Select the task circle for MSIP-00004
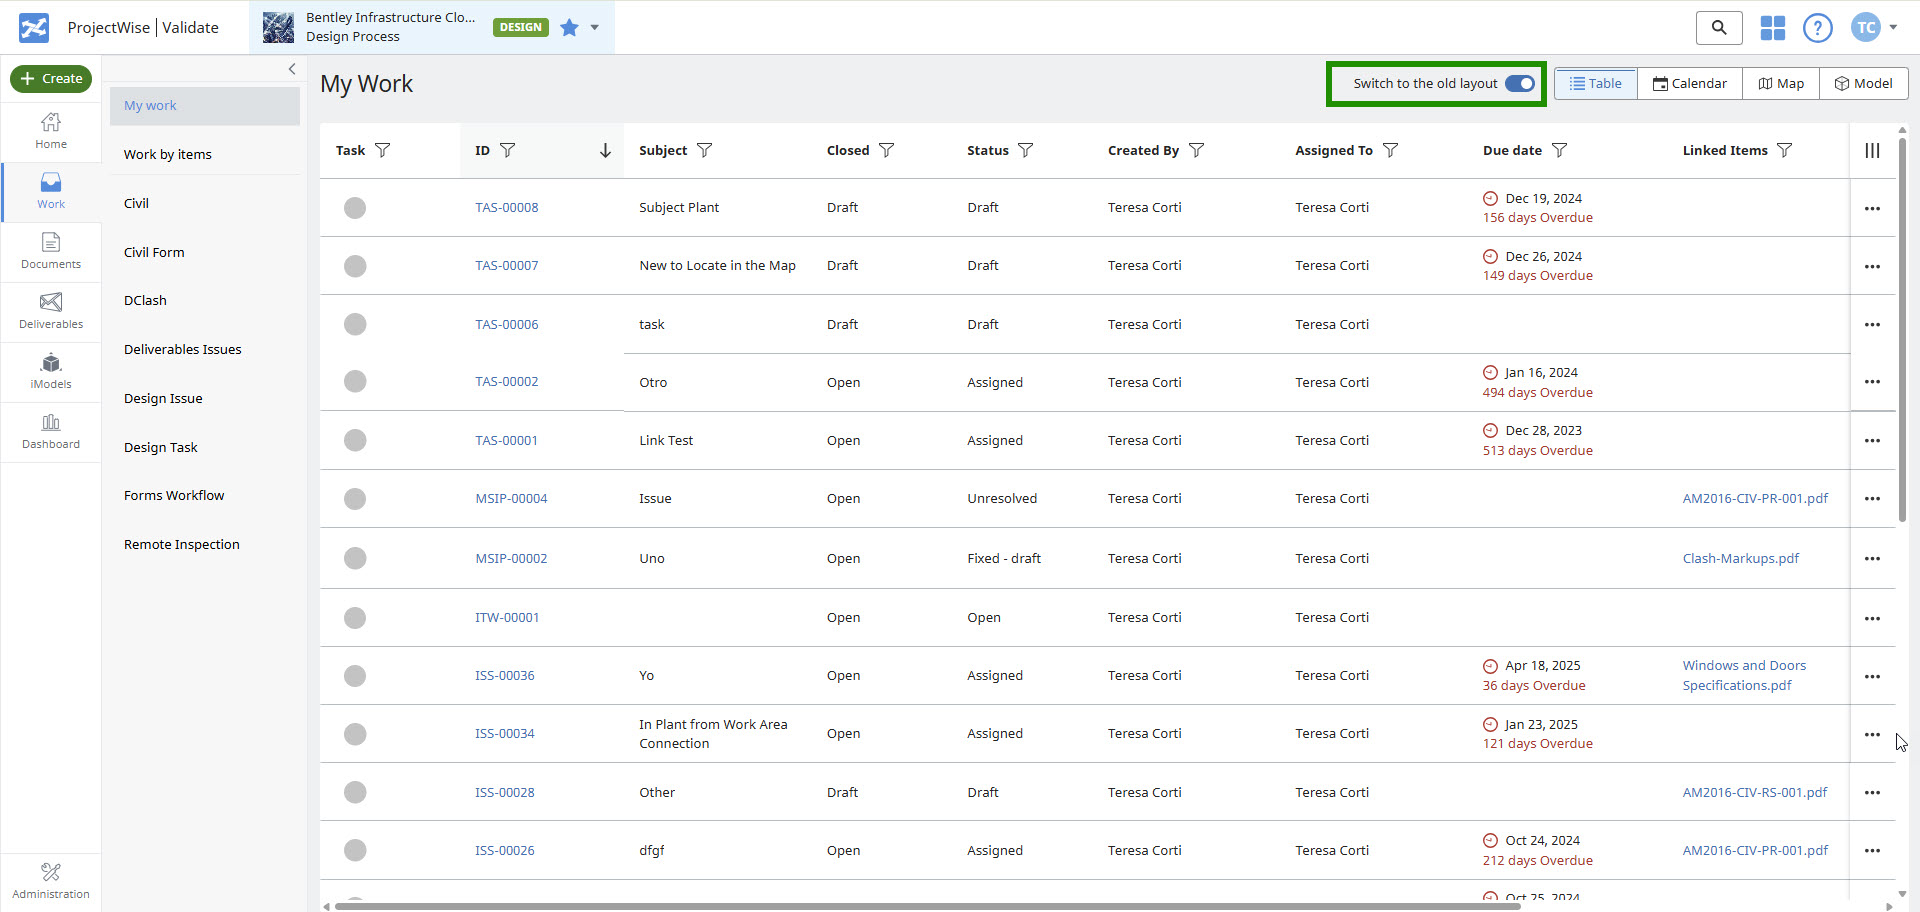Image resolution: width=1920 pixels, height=912 pixels. [355, 499]
